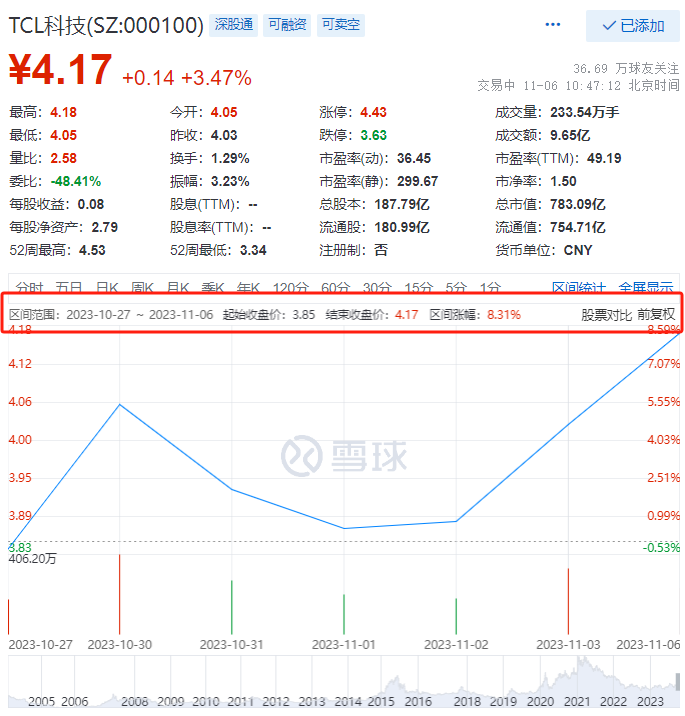Click the green volume bar for 2023-11-02
Image resolution: width=685 pixels, height=716 pixels.
(456, 616)
